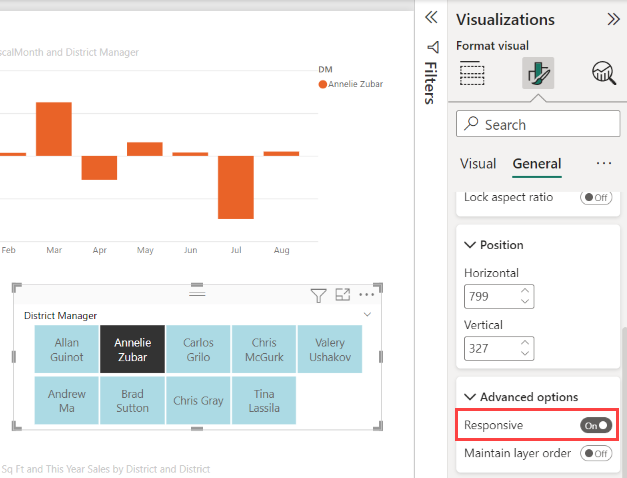Switch to the General tab
The image size is (627, 478).
pos(537,164)
